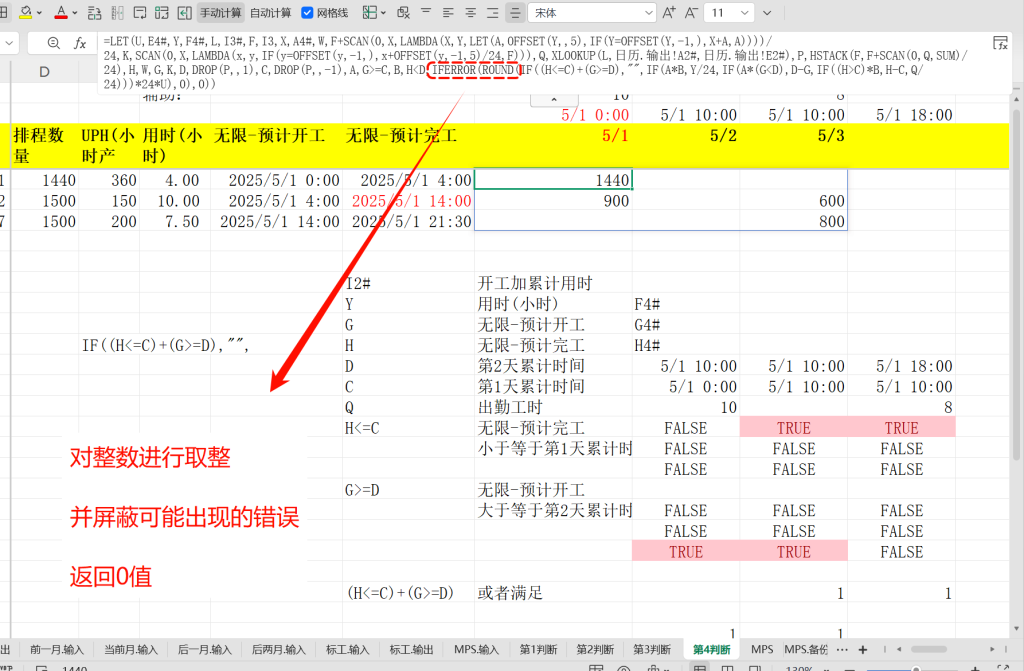This screenshot has height=671, width=1024.
Task: Align text right in the cell
Action: point(492,12)
